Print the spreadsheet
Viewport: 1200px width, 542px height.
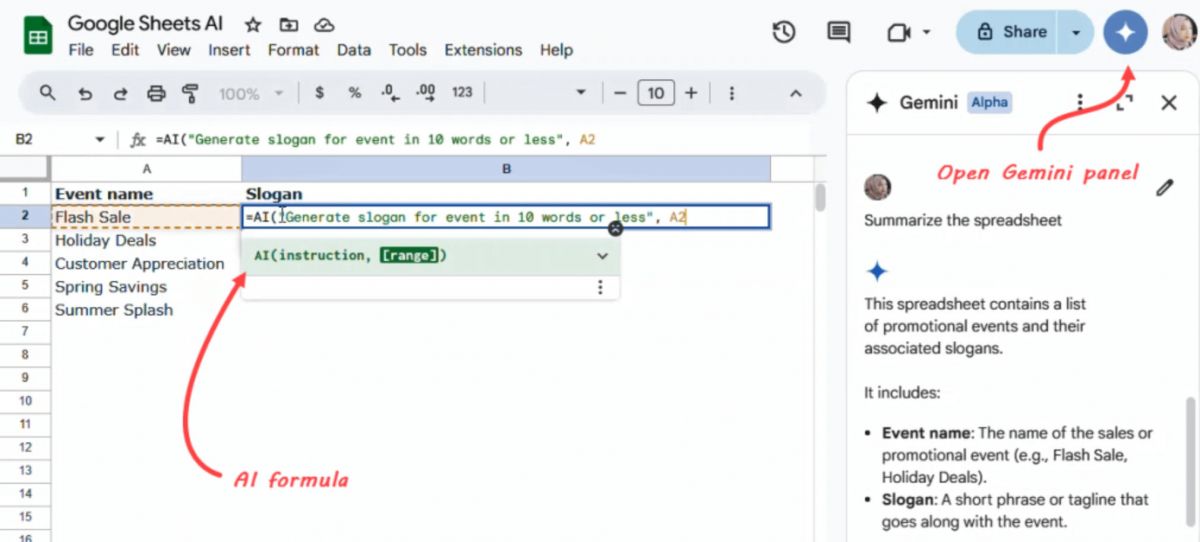pyautogui.click(x=156, y=93)
